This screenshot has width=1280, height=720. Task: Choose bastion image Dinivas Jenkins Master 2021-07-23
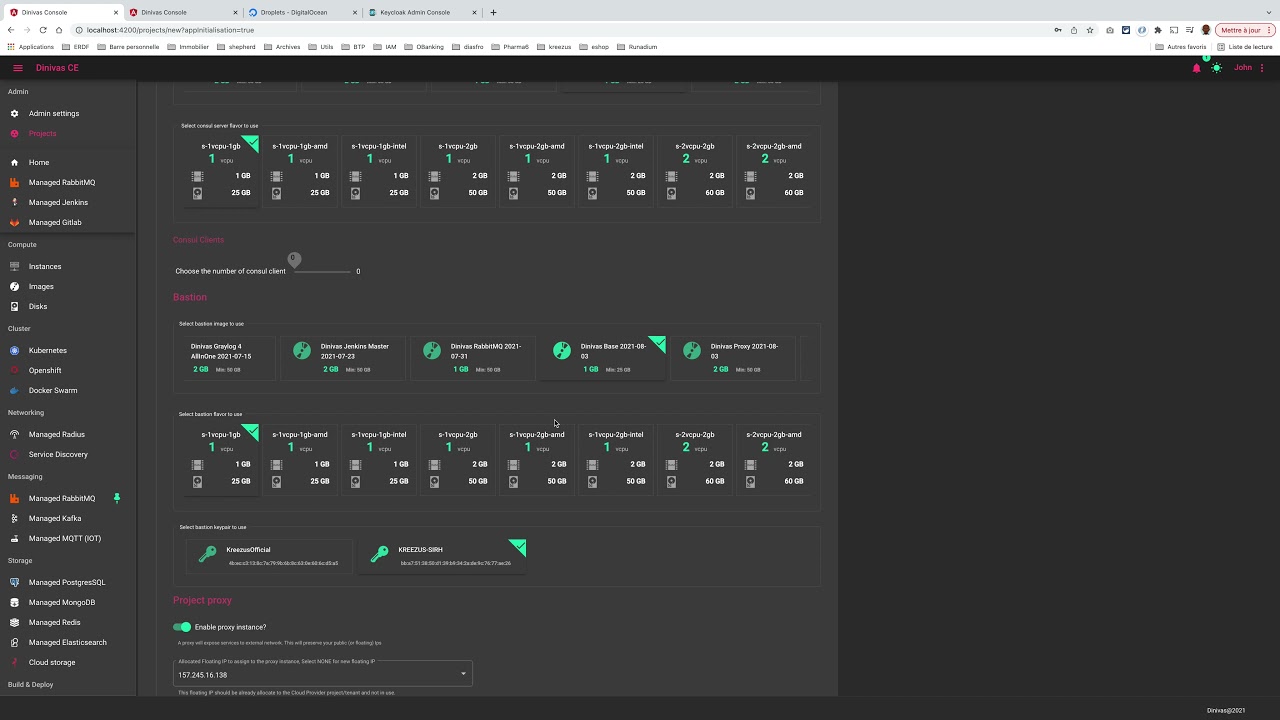point(342,358)
